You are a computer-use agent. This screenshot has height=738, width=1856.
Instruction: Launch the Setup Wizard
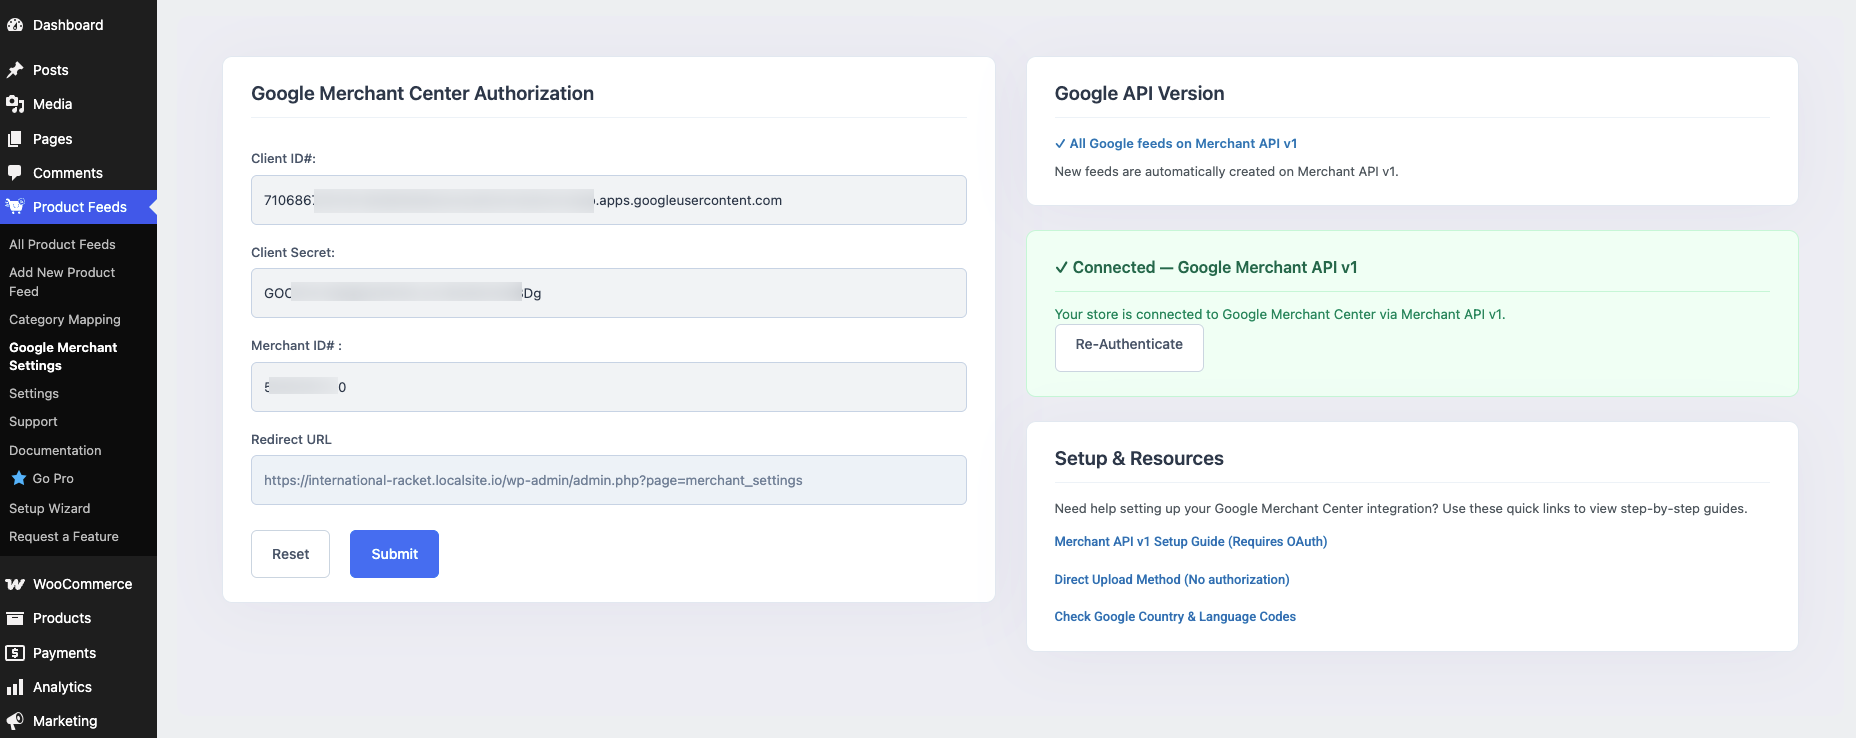(x=49, y=509)
